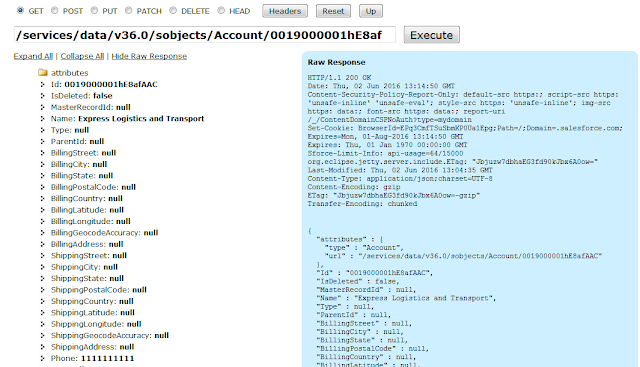Image resolution: width=640 pixels, height=367 pixels.
Task: Expand arrow next to Id field
Action: 42,85
